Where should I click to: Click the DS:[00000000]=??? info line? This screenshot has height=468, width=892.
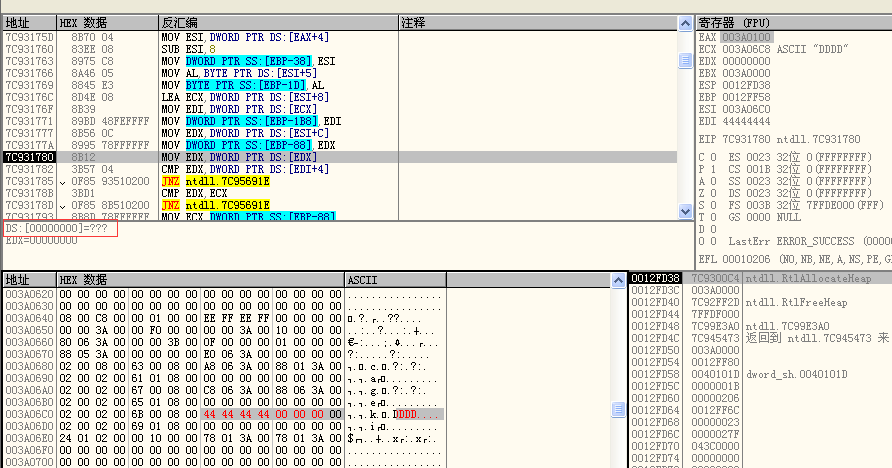coord(60,229)
